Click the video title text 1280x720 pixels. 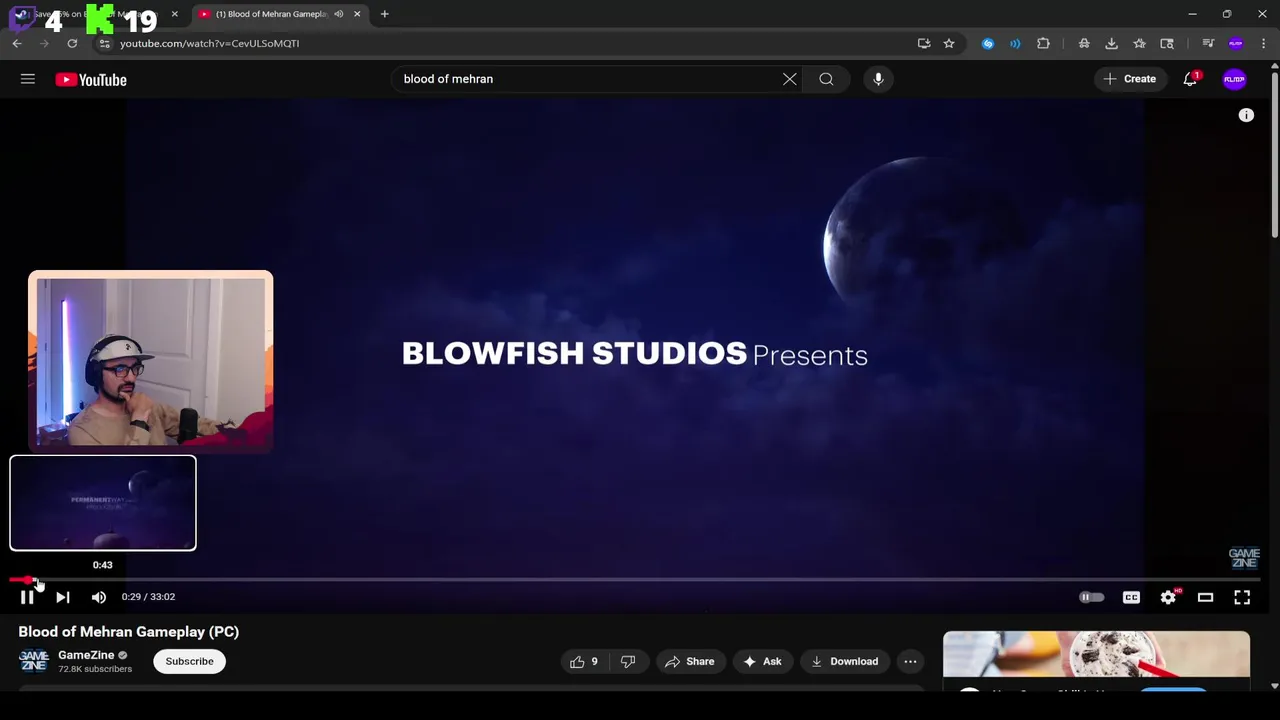tap(129, 632)
